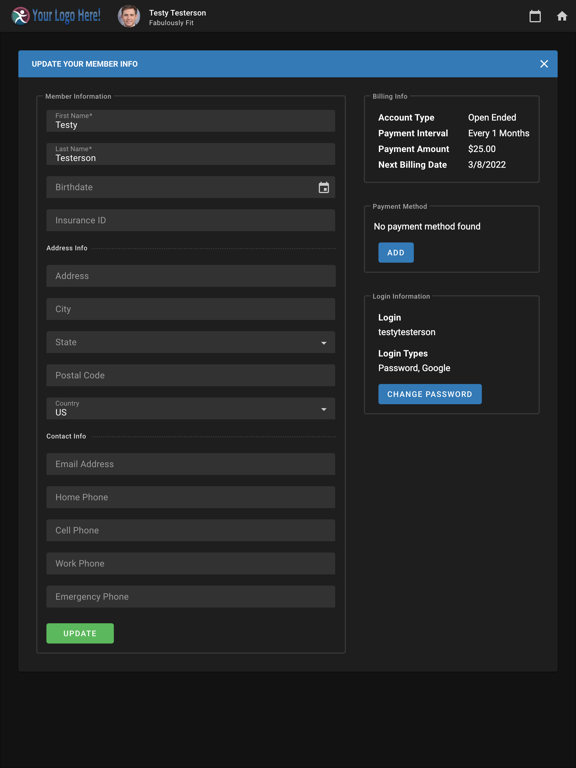Focus the Postal Code field
576x768 pixels.
tap(191, 375)
